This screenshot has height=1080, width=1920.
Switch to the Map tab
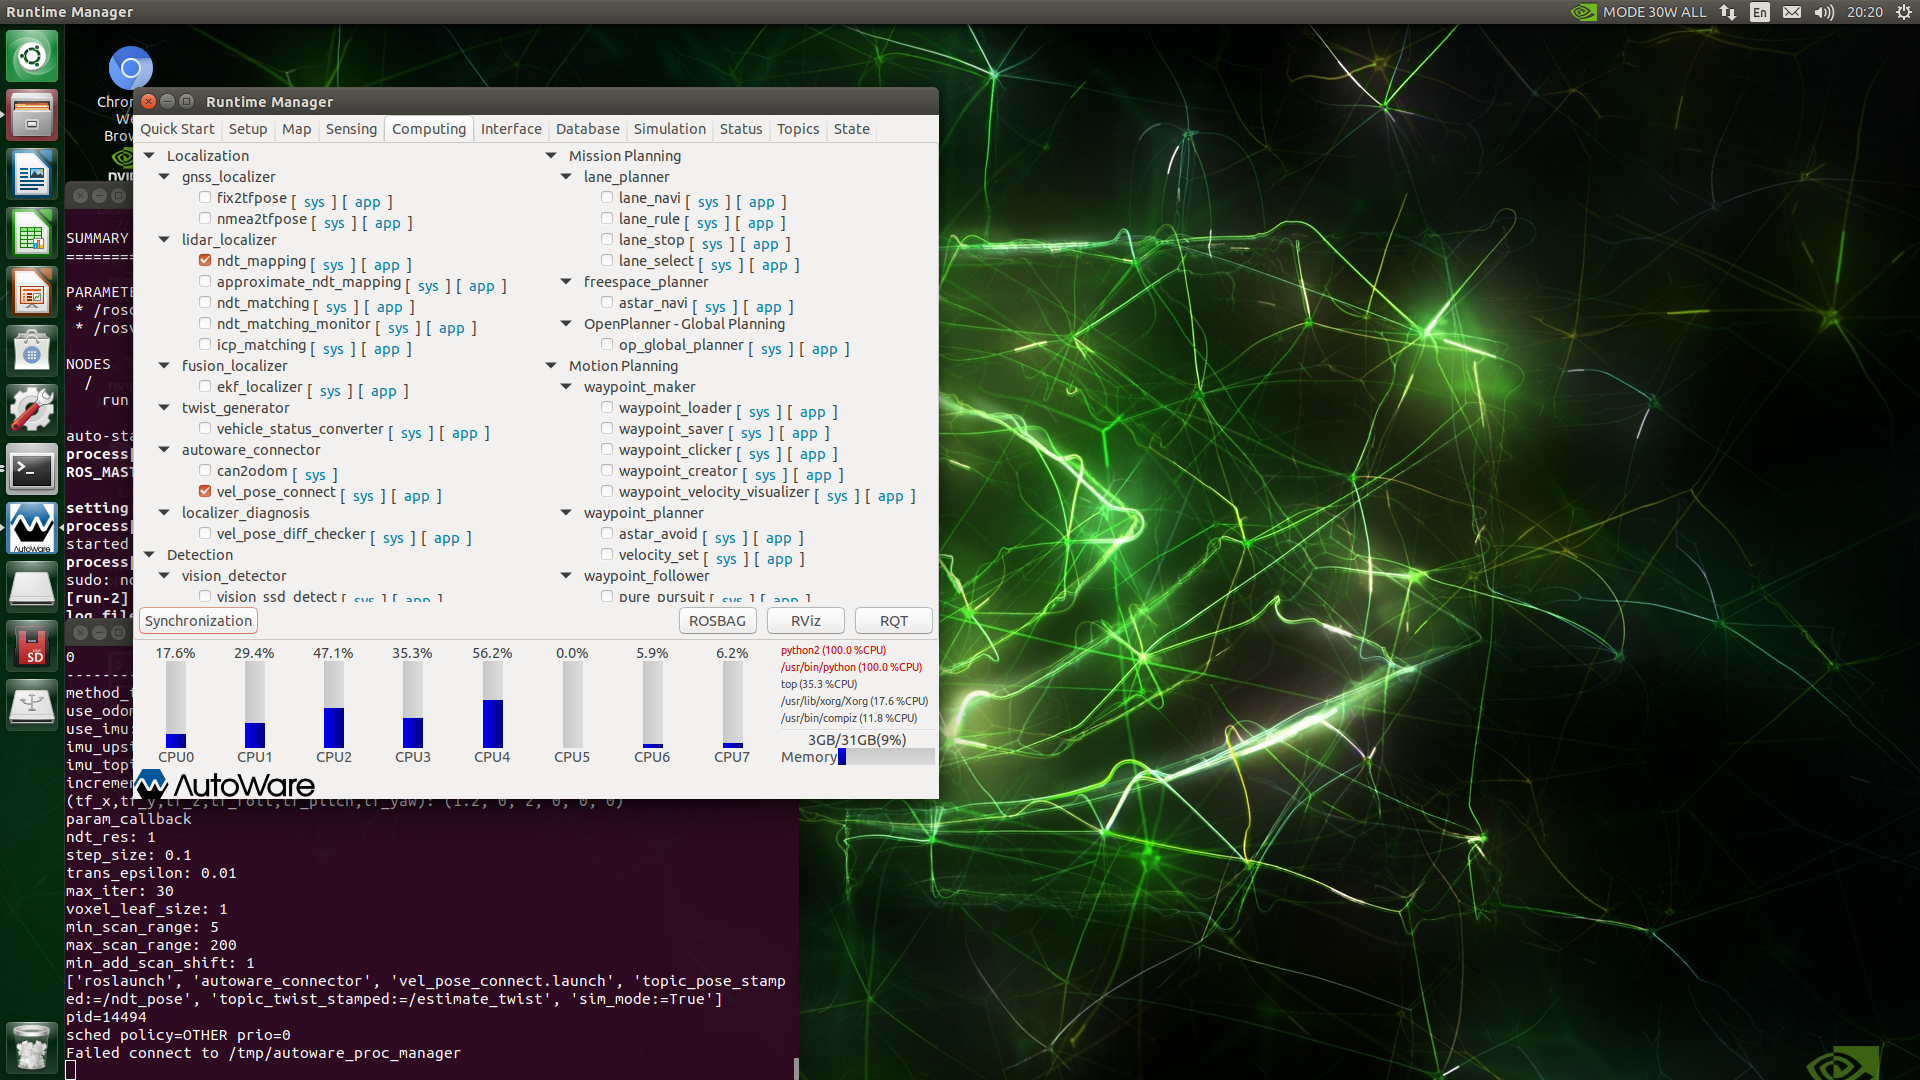pos(296,129)
